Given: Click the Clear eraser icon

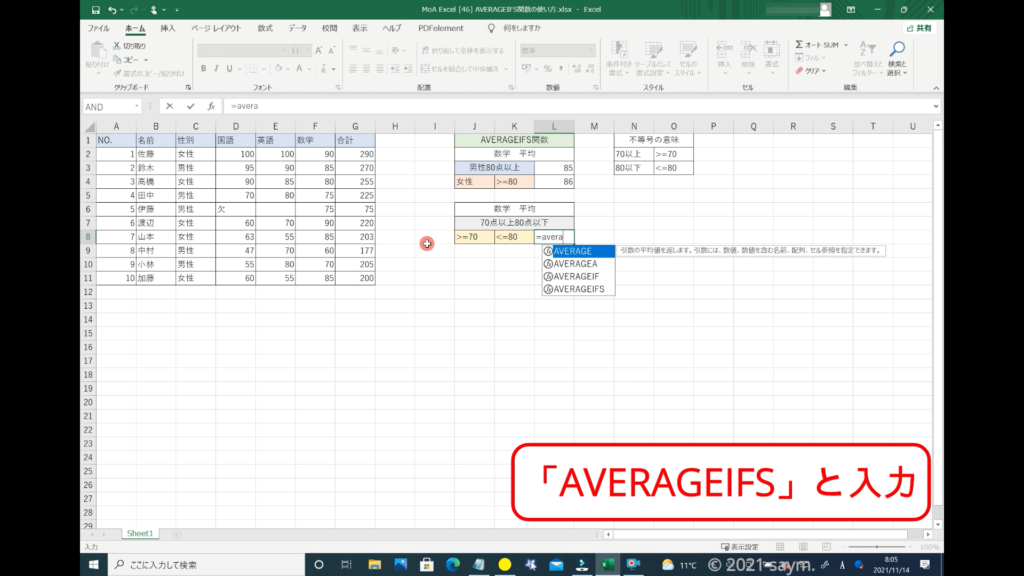Looking at the screenshot, I should tap(800, 71).
